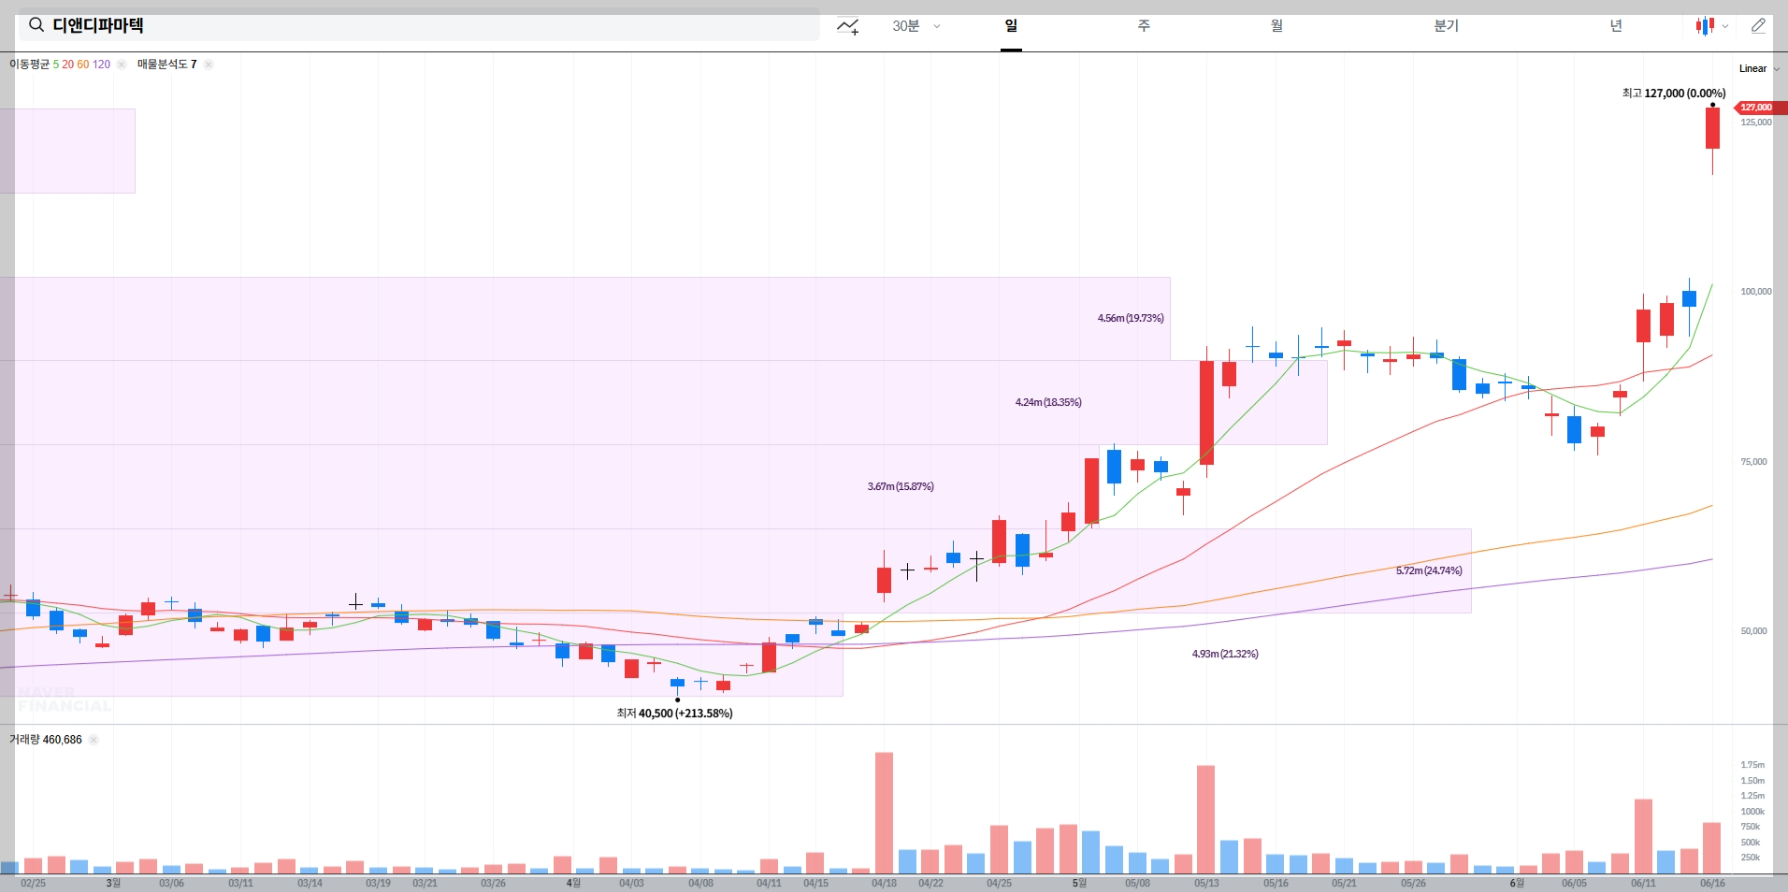
Task: Click the search magnifier icon
Action: pyautogui.click(x=36, y=25)
